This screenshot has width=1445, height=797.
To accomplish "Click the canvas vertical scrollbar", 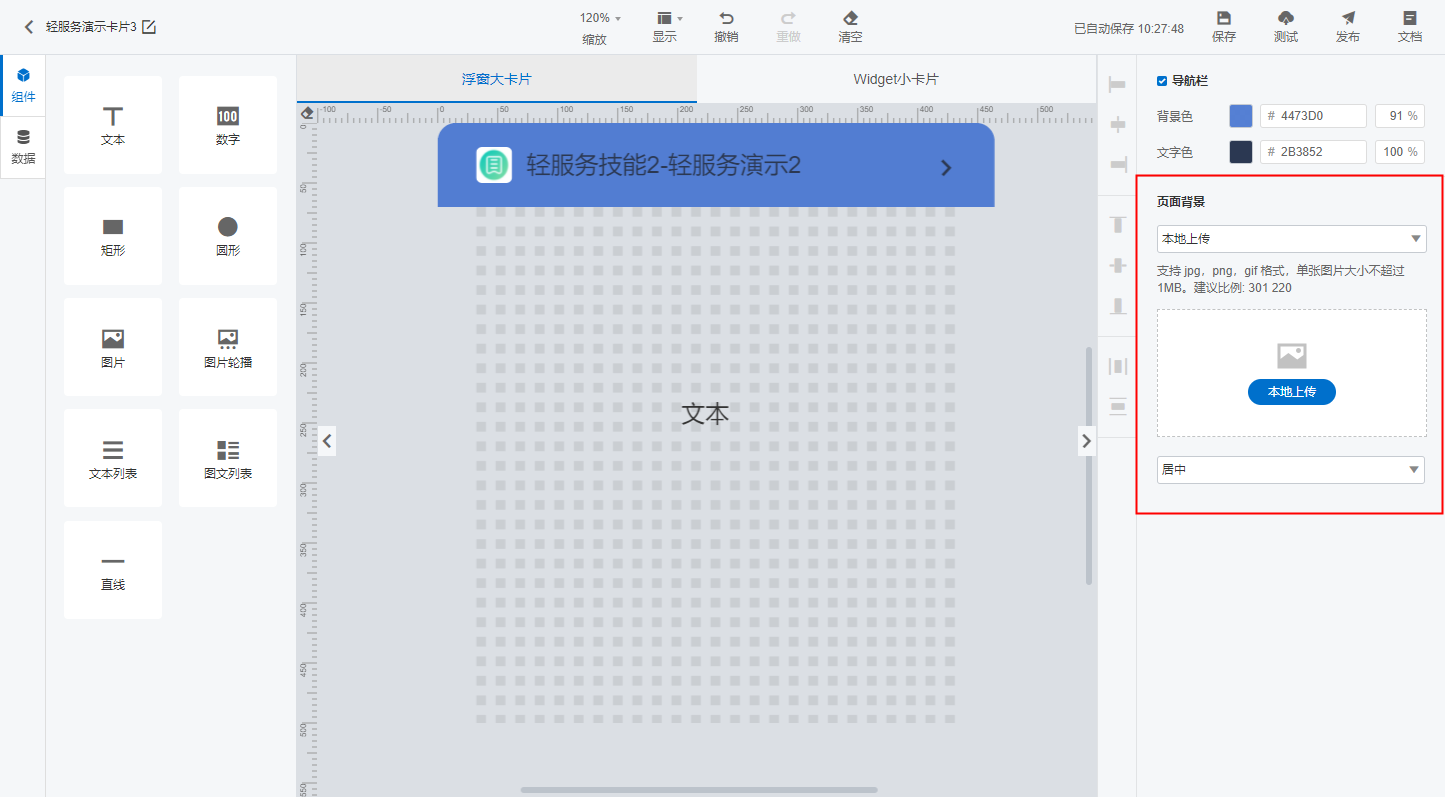I will coord(1089,466).
